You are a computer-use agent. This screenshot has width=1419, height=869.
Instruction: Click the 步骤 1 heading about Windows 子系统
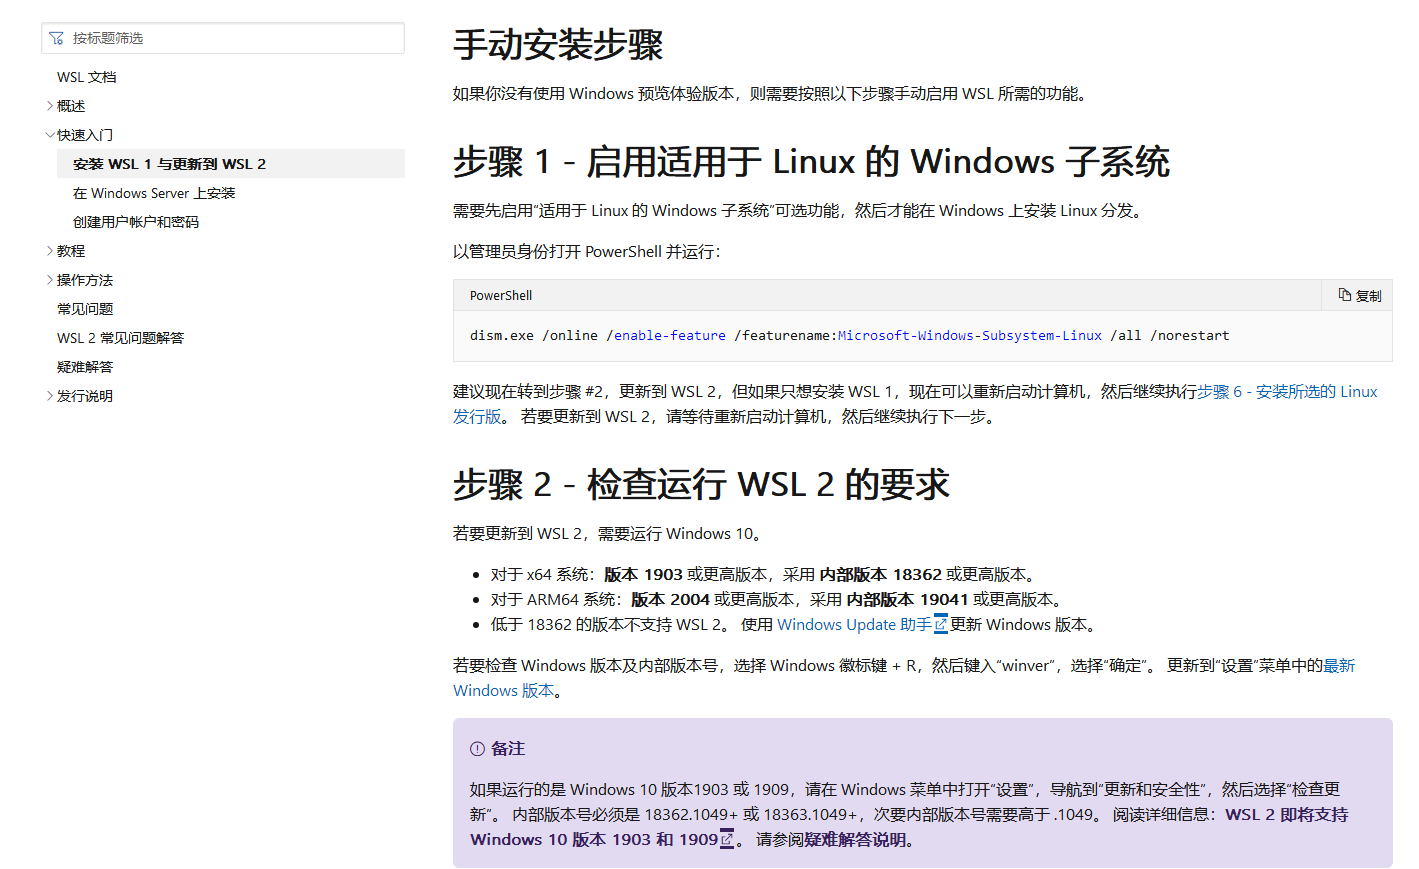[x=811, y=162]
